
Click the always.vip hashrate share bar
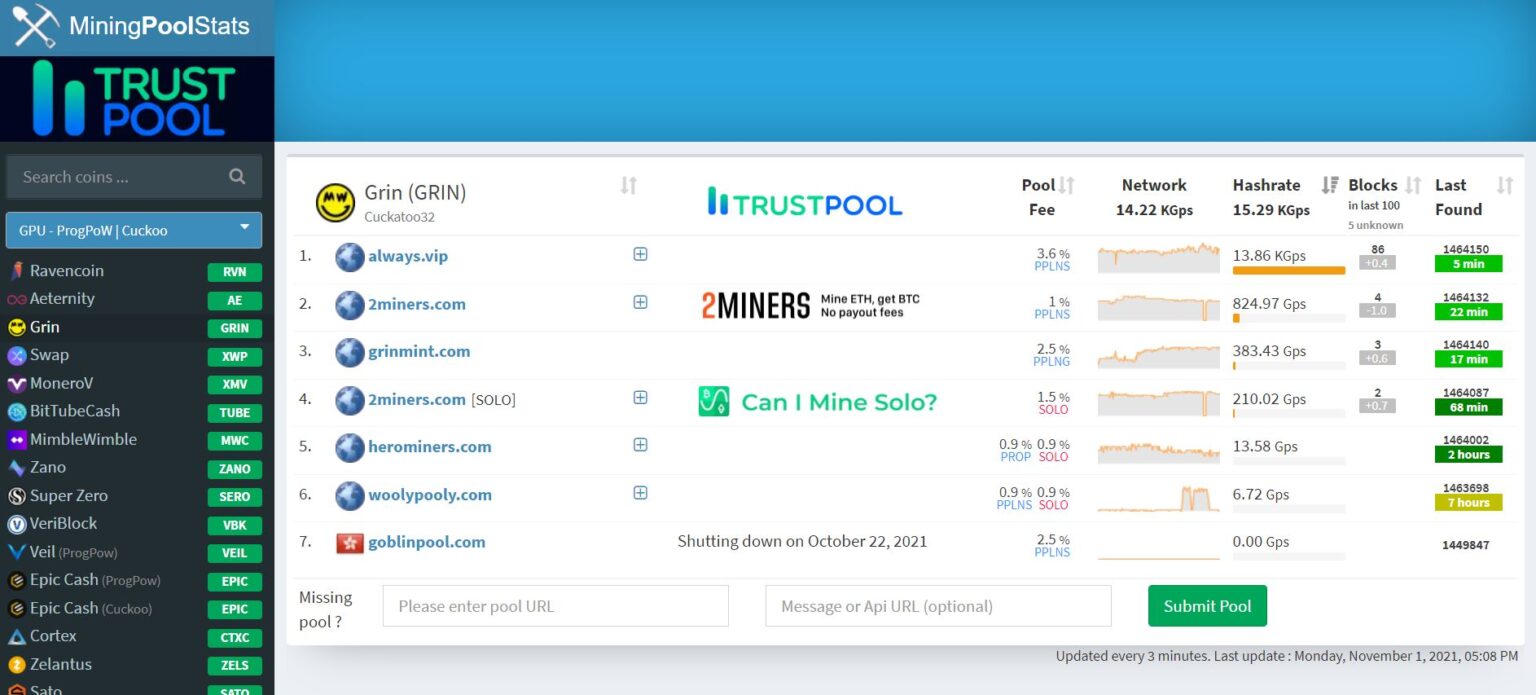pyautogui.click(x=1289, y=271)
